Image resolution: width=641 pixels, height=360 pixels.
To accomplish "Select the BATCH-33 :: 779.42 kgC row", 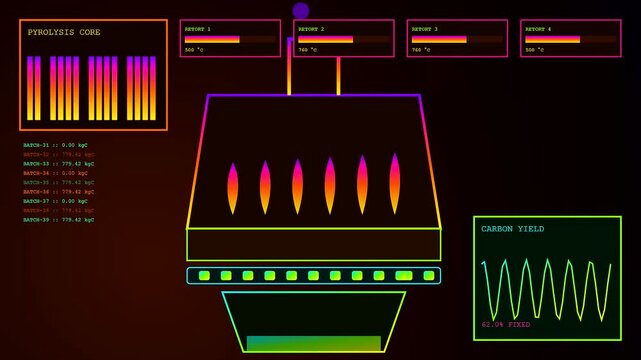I will click(x=58, y=164).
